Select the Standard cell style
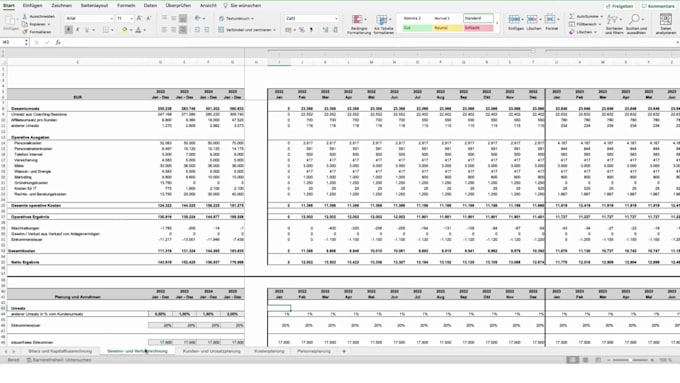The height and width of the screenshot is (383, 680). (x=478, y=18)
